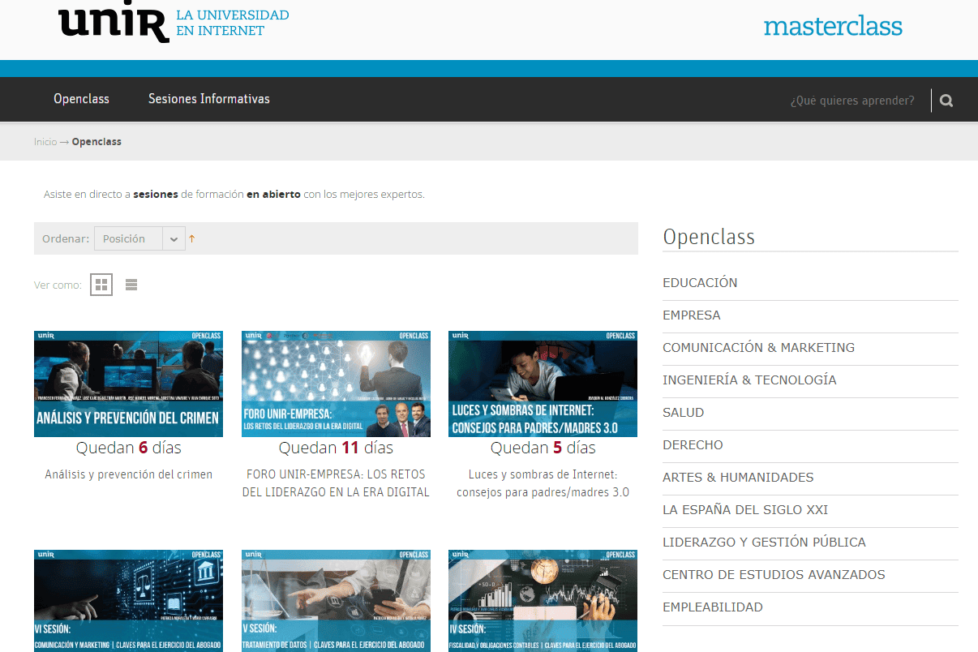
Task: Select the EDUCACIÓN category
Action: click(700, 283)
